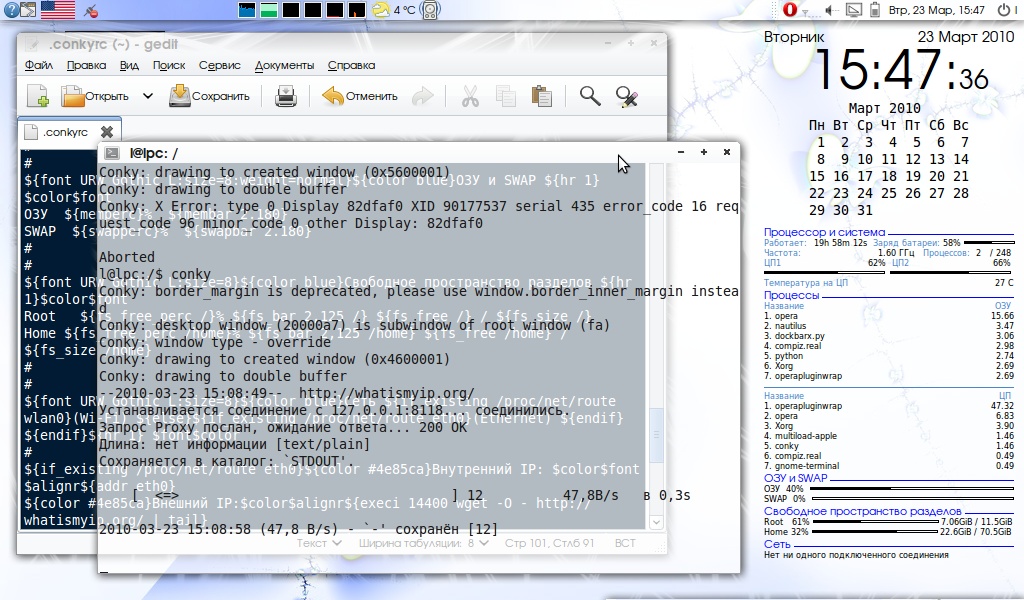Click the volume speaker tray icon
Screen dimensions: 1024x600
[831, 10]
